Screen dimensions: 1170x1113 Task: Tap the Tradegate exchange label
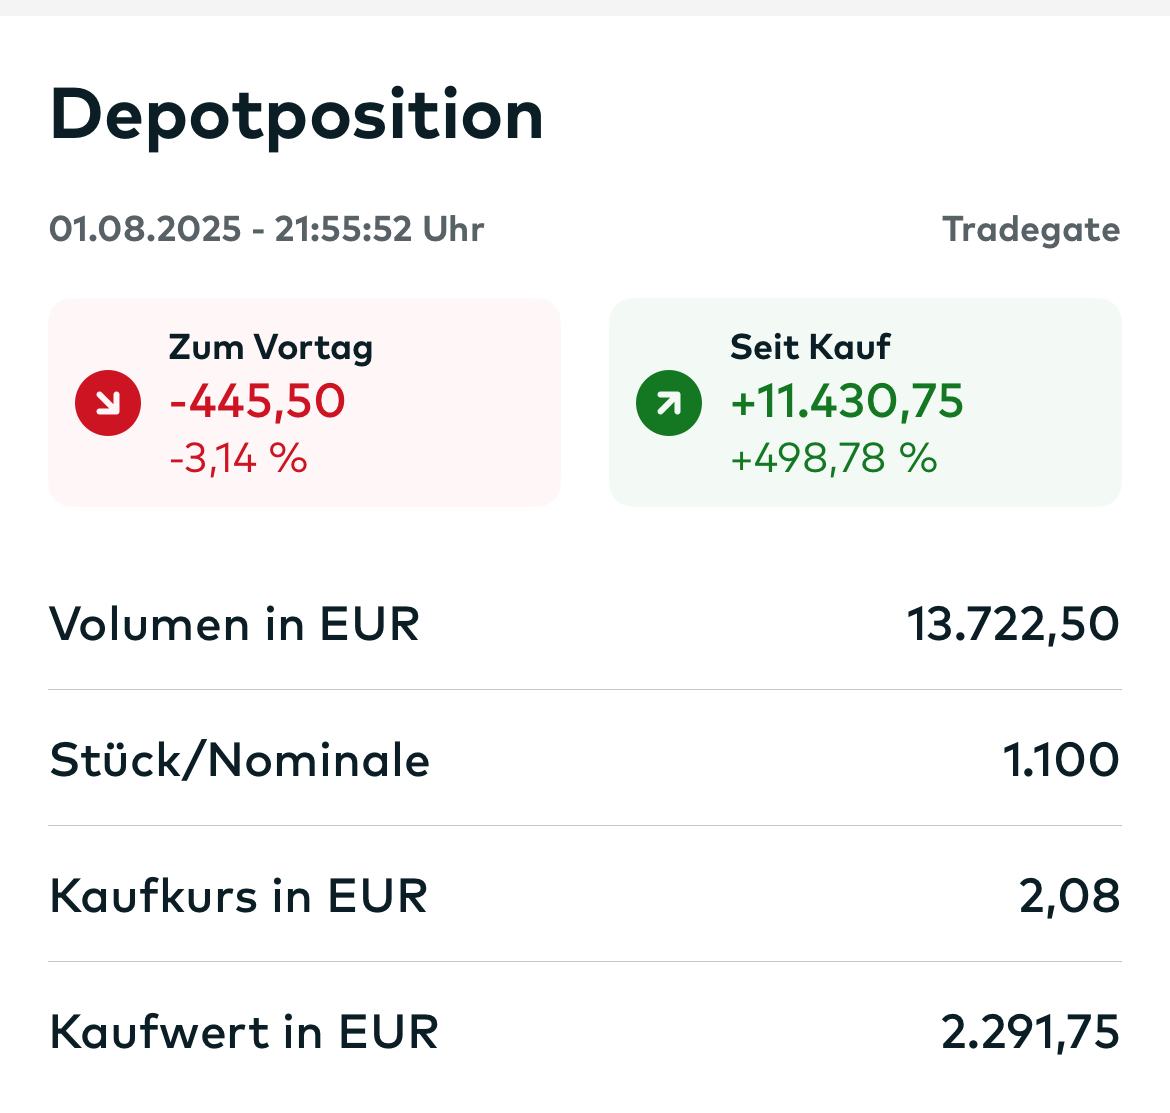coord(1030,229)
